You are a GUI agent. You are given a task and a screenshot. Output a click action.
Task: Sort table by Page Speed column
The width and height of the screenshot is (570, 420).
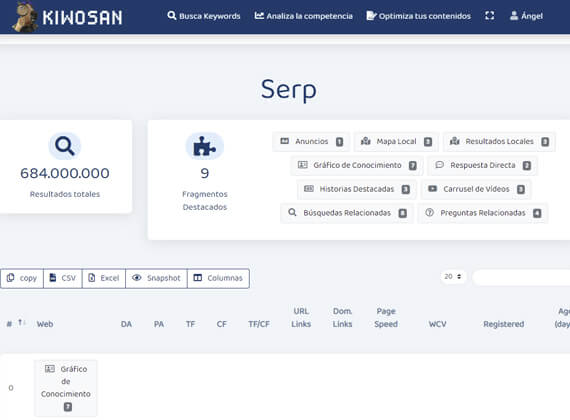point(386,317)
